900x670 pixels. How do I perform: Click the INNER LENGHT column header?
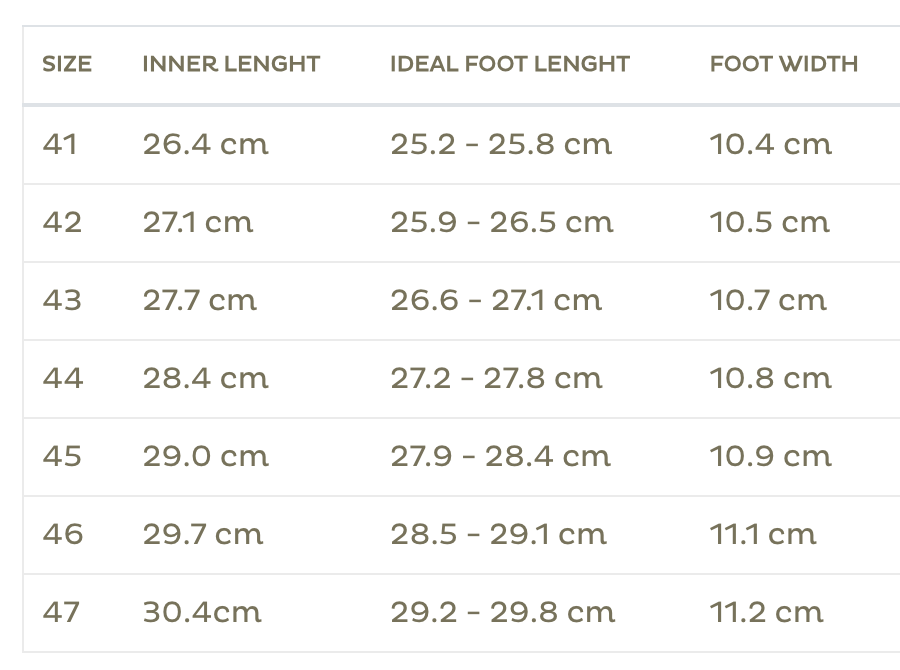[231, 65]
